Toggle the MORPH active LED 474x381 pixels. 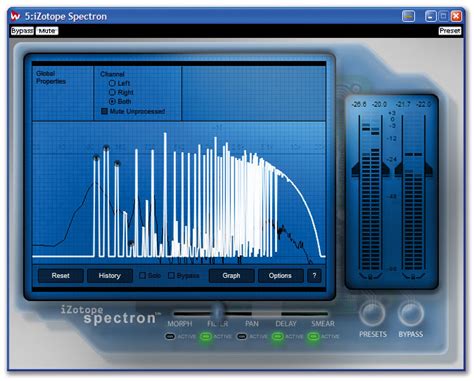[170, 336]
